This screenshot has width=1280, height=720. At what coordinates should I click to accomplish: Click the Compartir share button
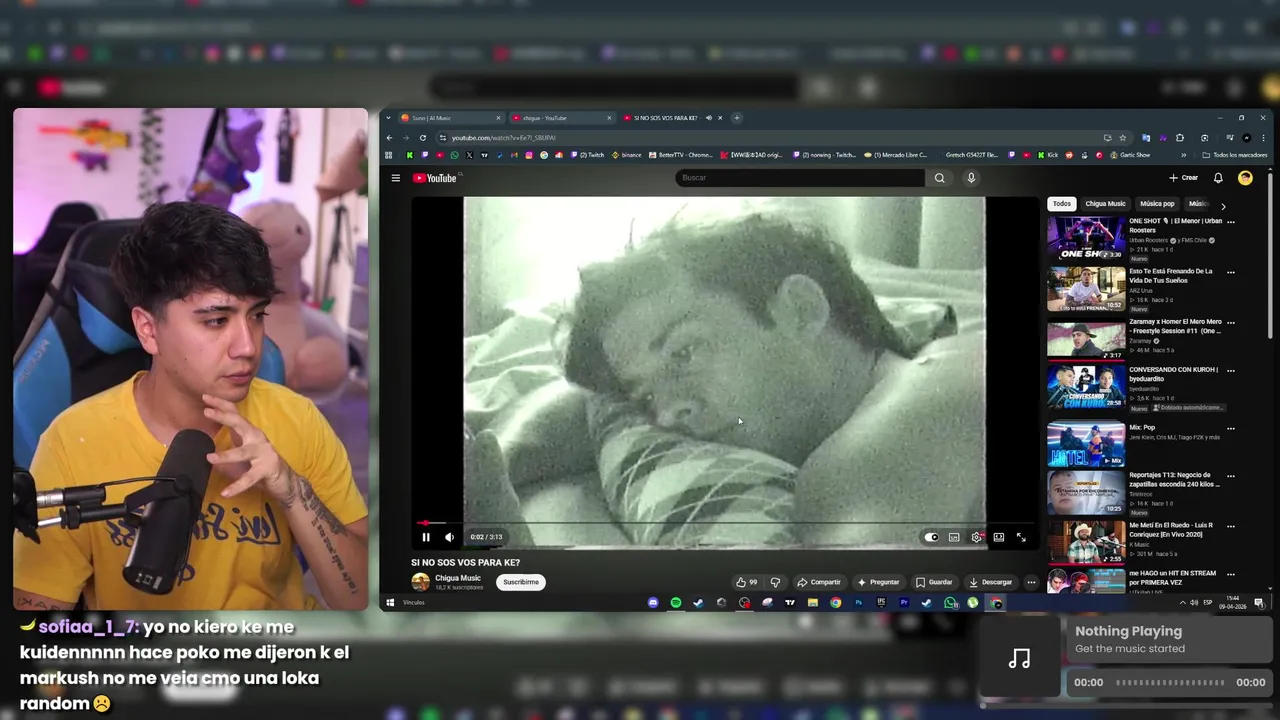[819, 582]
